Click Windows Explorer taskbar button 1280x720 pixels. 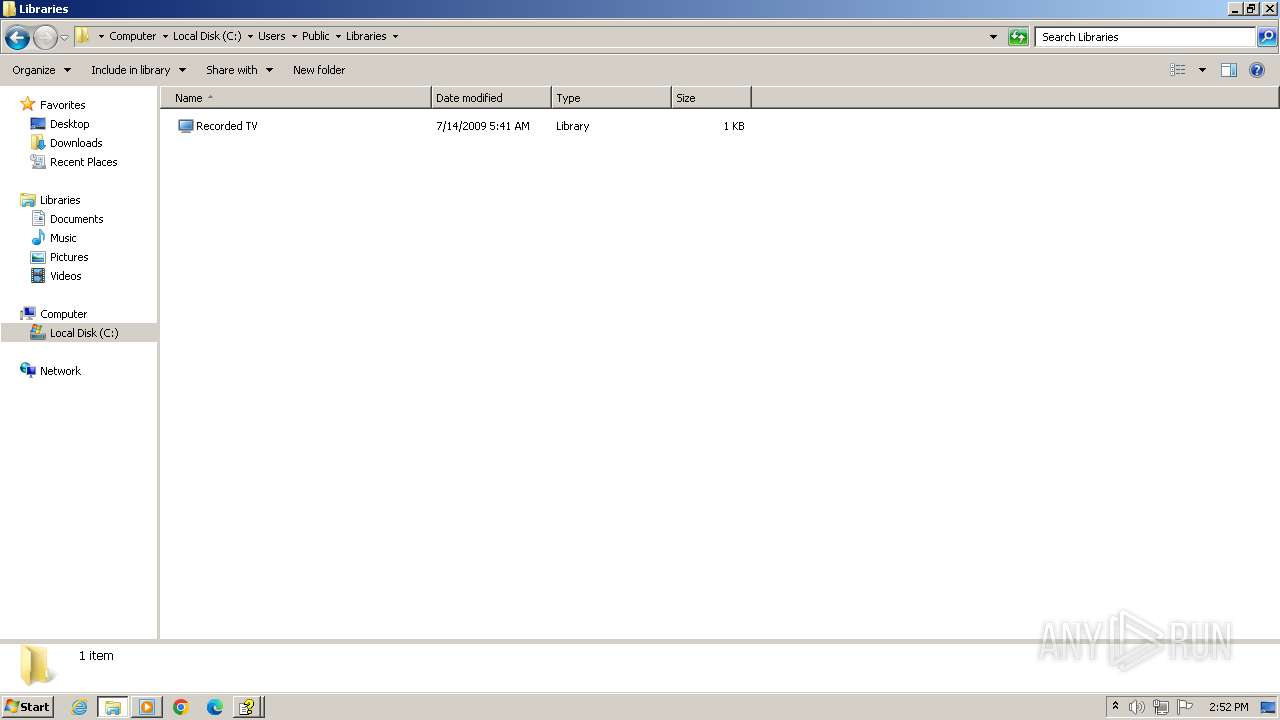click(113, 707)
